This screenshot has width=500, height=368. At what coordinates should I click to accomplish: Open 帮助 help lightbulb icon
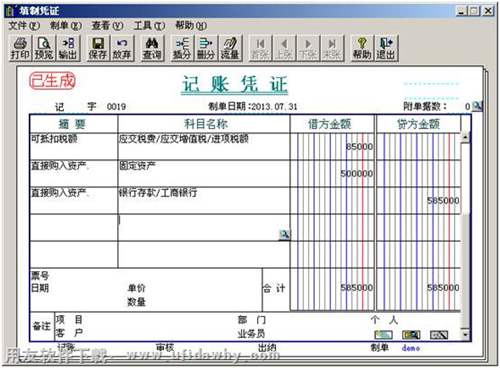(362, 49)
